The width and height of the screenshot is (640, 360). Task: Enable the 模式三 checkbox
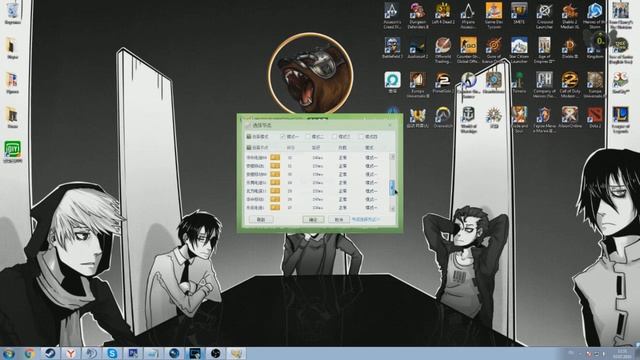[x=334, y=137]
